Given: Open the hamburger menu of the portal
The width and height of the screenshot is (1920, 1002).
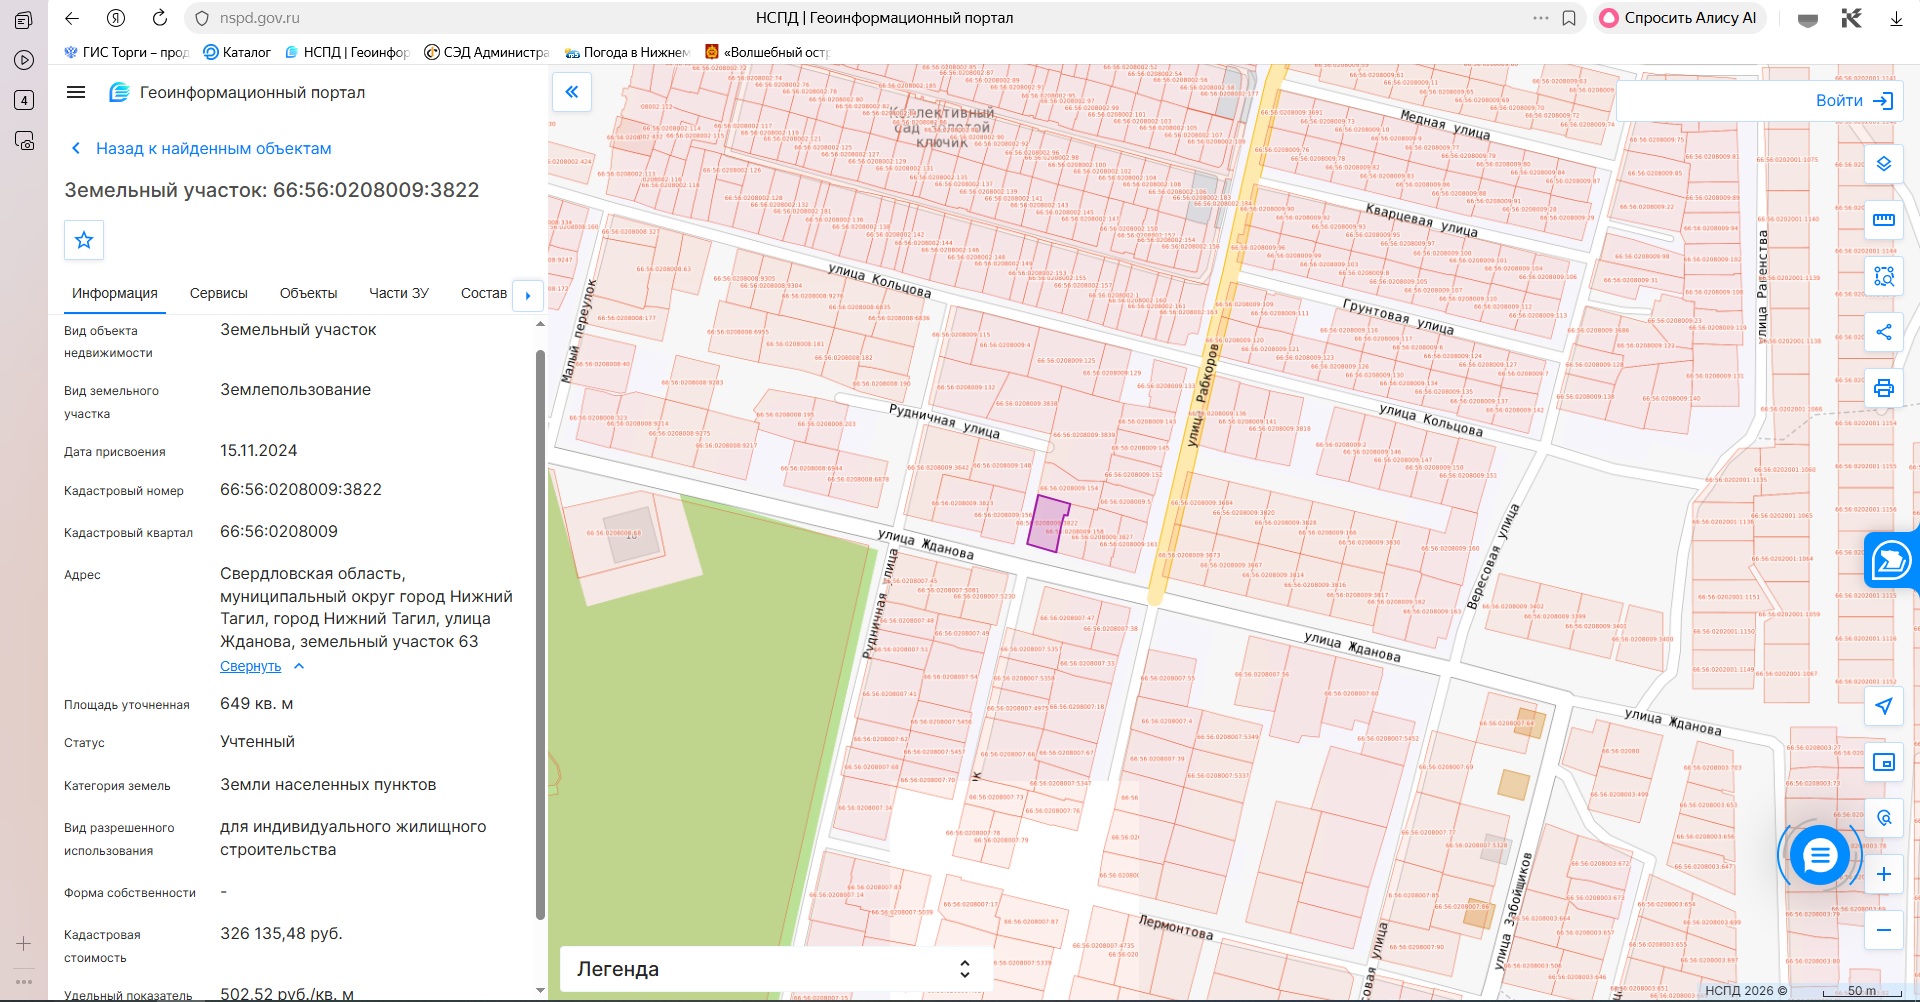Looking at the screenshot, I should pyautogui.click(x=76, y=92).
